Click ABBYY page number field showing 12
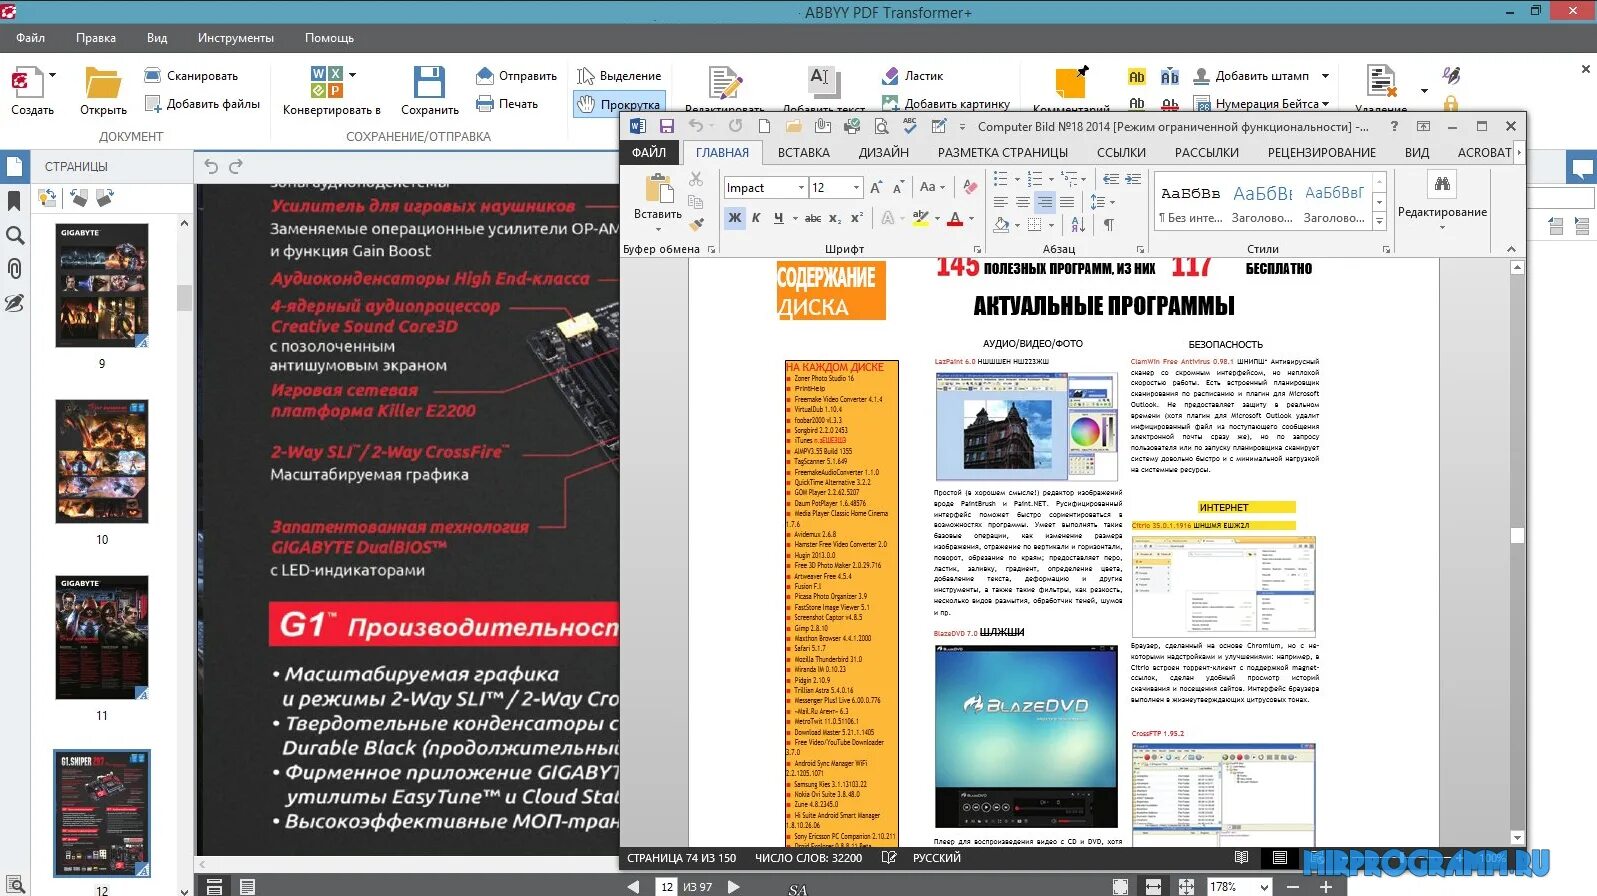Screen dimensions: 1597x896 667,887
